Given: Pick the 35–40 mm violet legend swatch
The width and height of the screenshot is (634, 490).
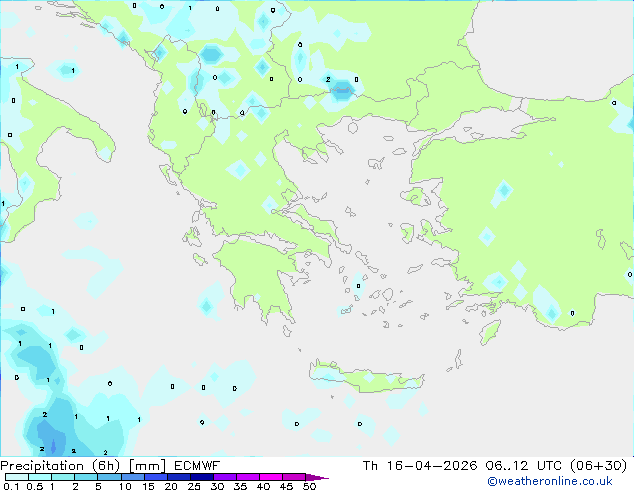Looking at the screenshot, I should tap(248, 477).
